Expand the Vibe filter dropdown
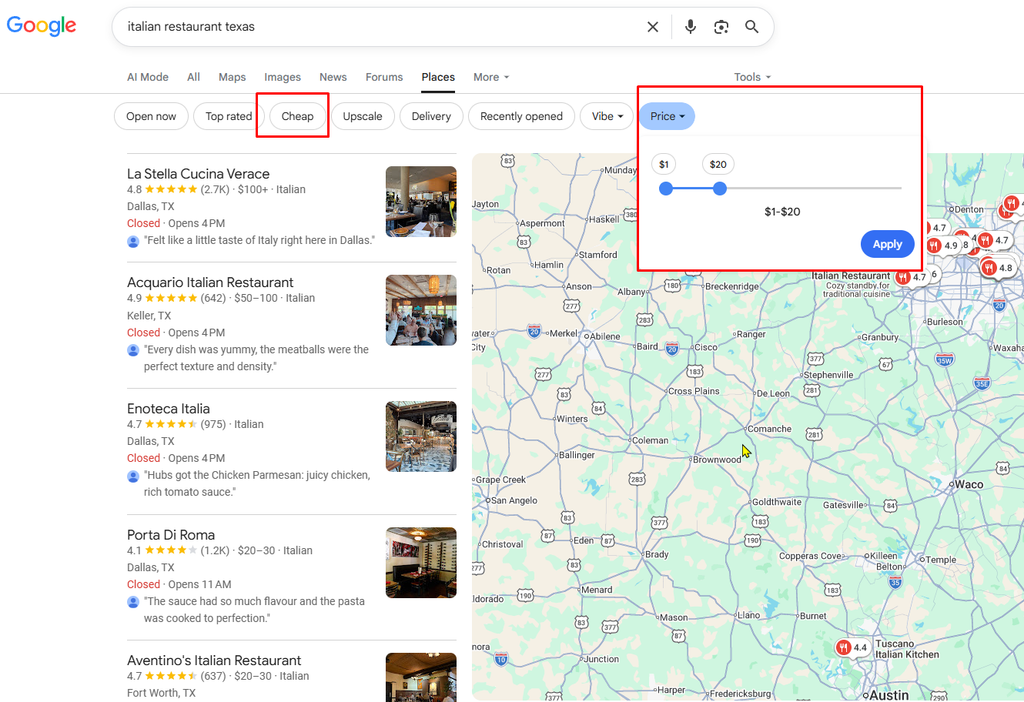 [607, 116]
